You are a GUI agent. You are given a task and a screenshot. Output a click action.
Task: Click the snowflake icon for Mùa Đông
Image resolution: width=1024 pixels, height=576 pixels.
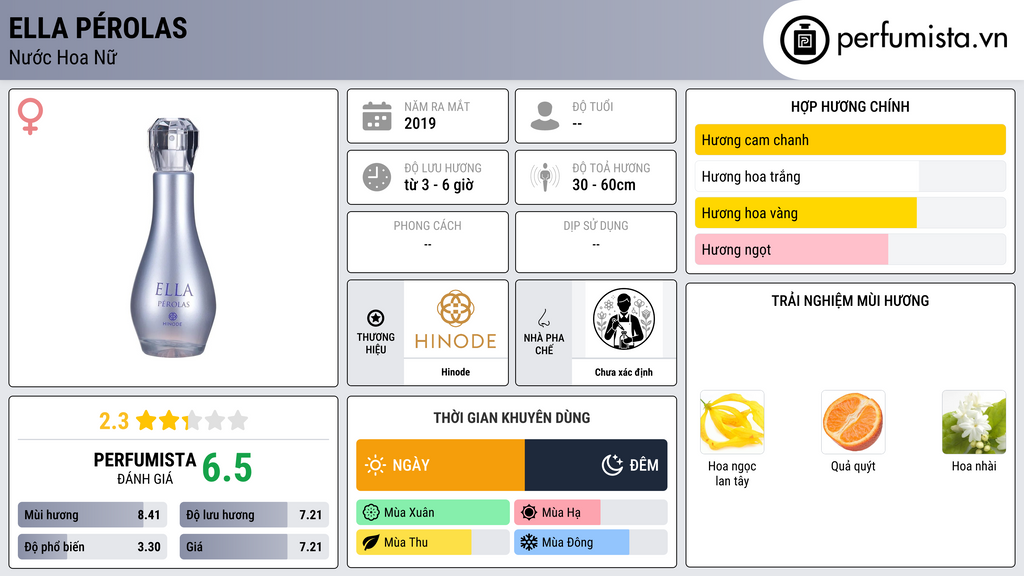pos(528,542)
